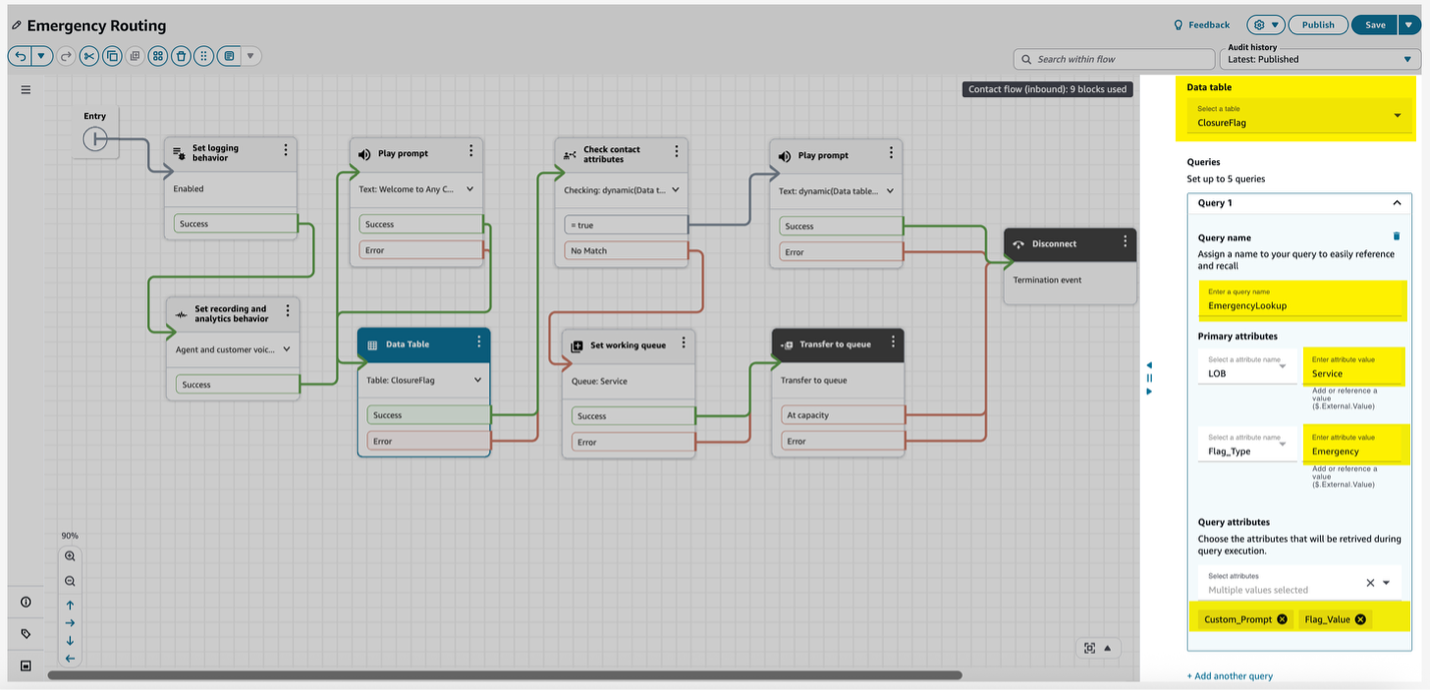Open the tags icon in left sidebar
The width and height of the screenshot is (1430, 693).
(26, 634)
